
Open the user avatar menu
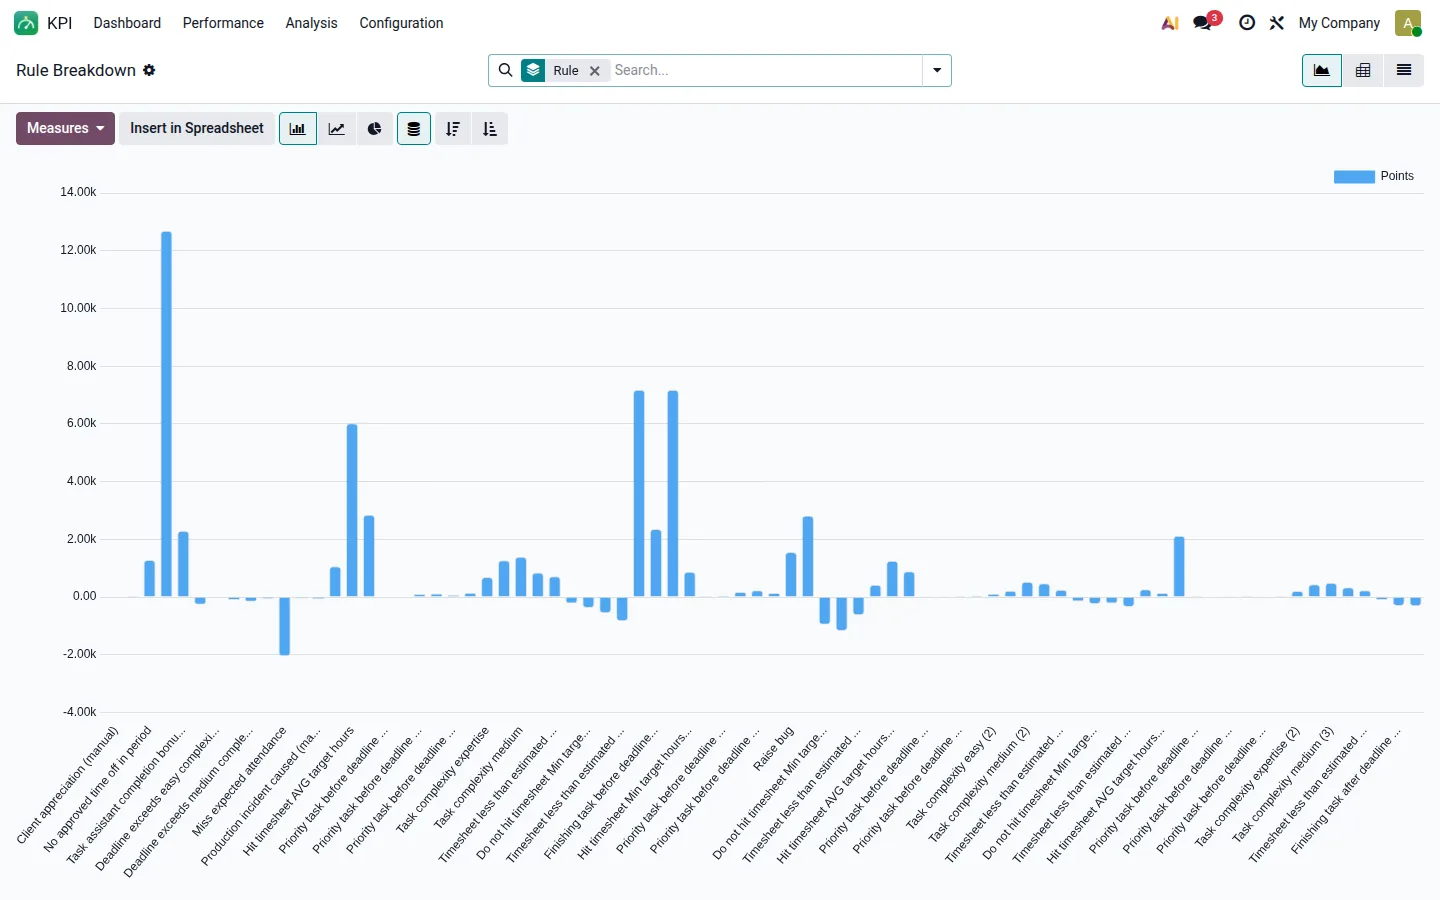pos(1408,23)
